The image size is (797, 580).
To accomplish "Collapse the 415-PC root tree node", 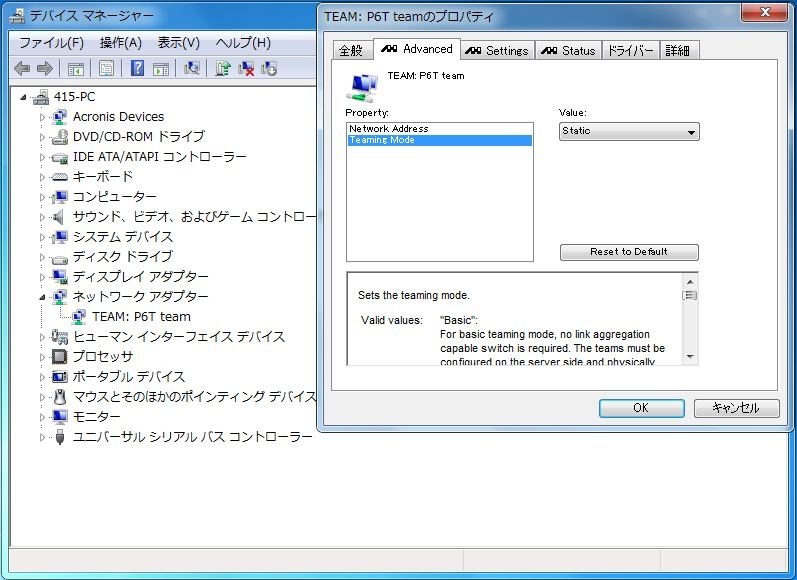I will (x=23, y=97).
